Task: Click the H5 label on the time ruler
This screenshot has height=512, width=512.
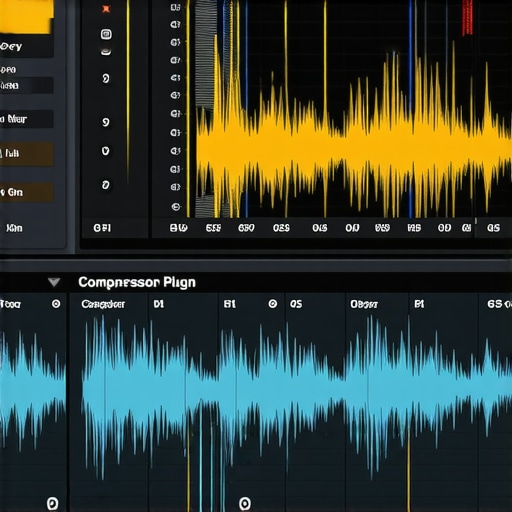Action: [x=414, y=228]
